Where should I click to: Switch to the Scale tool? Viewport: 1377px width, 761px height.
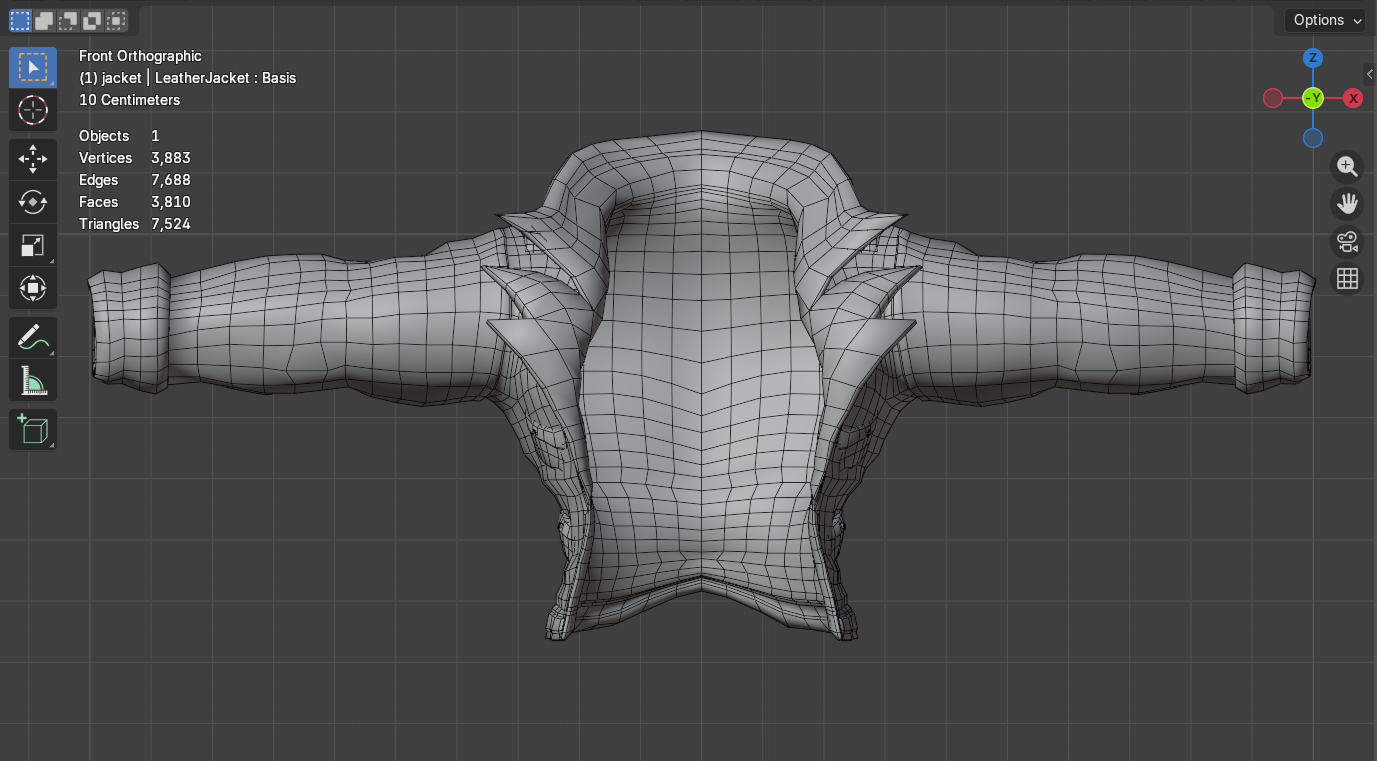[x=33, y=246]
